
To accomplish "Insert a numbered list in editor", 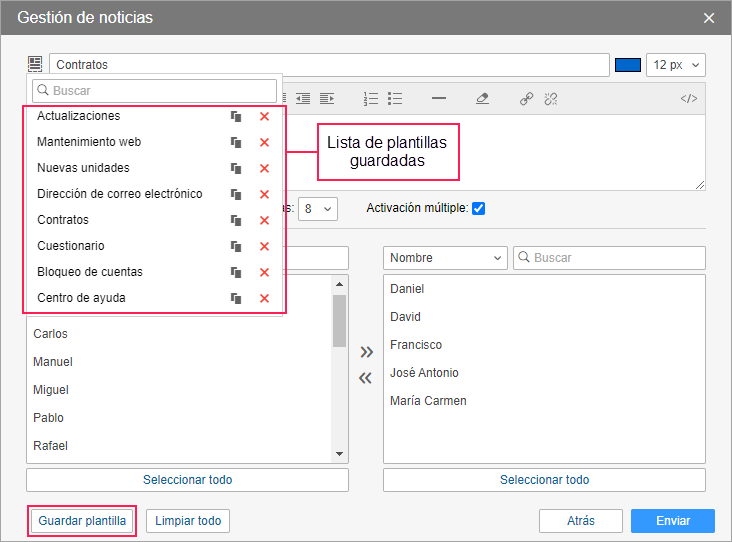I will pos(371,99).
